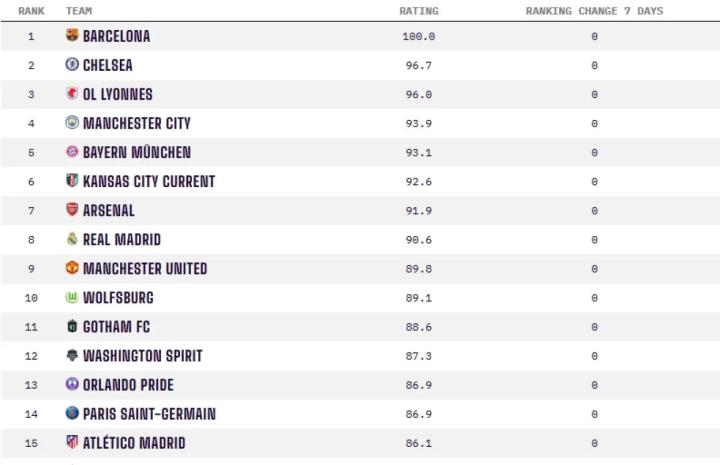Open the Paris Saint-Germain team link
This screenshot has width=720, height=465.
click(149, 414)
